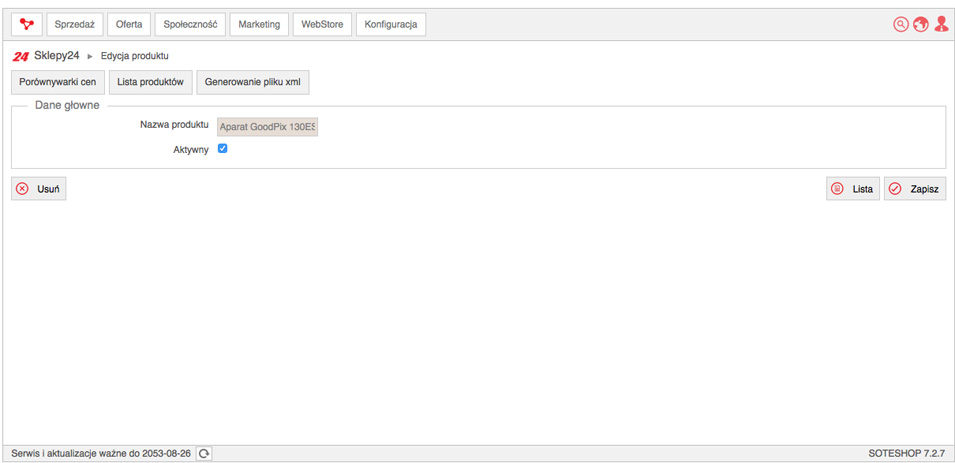Click the checkmark icon on Zapisz
Viewport: 955px width, 463px height.
click(895, 189)
